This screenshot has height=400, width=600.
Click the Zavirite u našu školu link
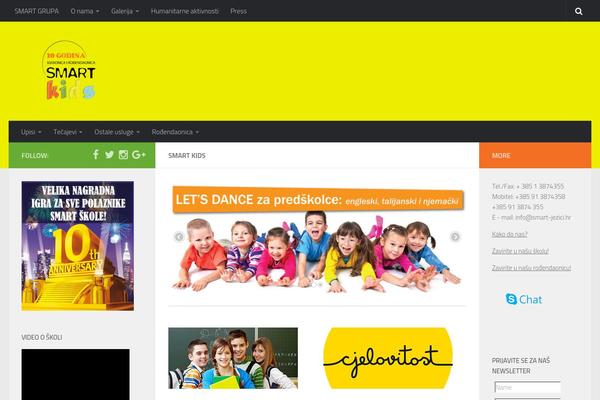(x=520, y=251)
